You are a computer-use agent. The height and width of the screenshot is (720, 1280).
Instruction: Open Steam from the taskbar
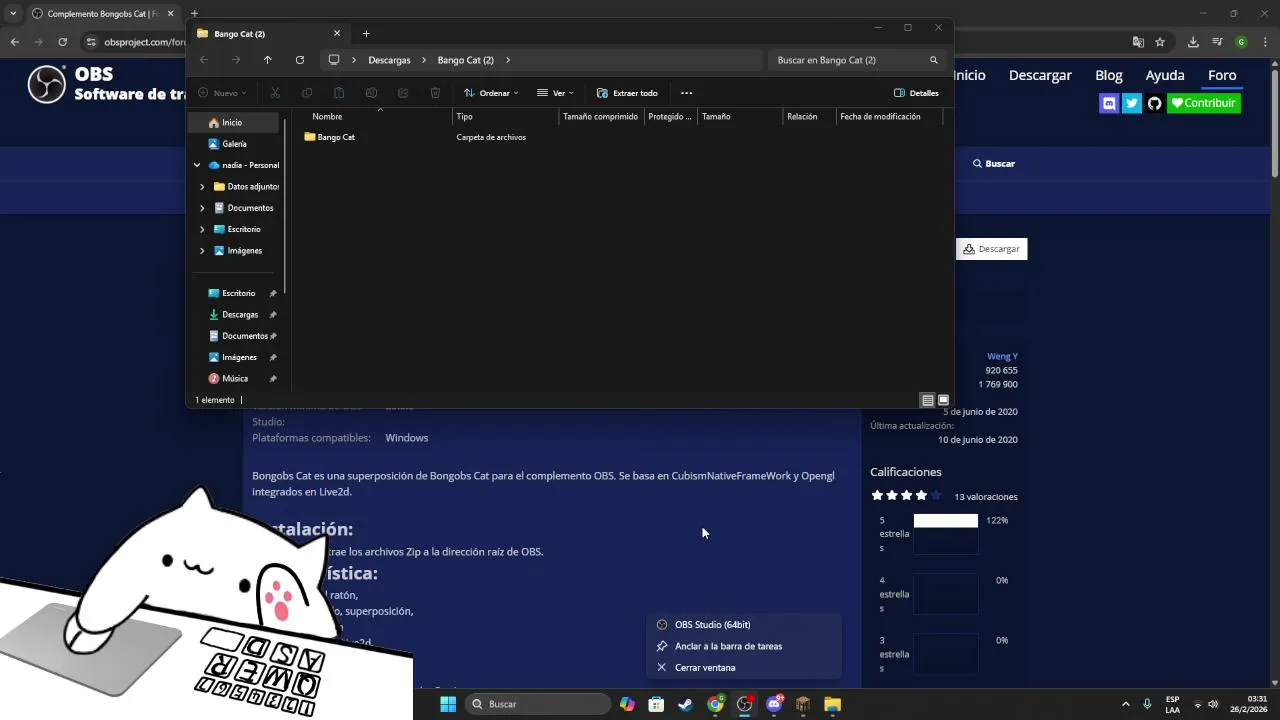point(685,704)
